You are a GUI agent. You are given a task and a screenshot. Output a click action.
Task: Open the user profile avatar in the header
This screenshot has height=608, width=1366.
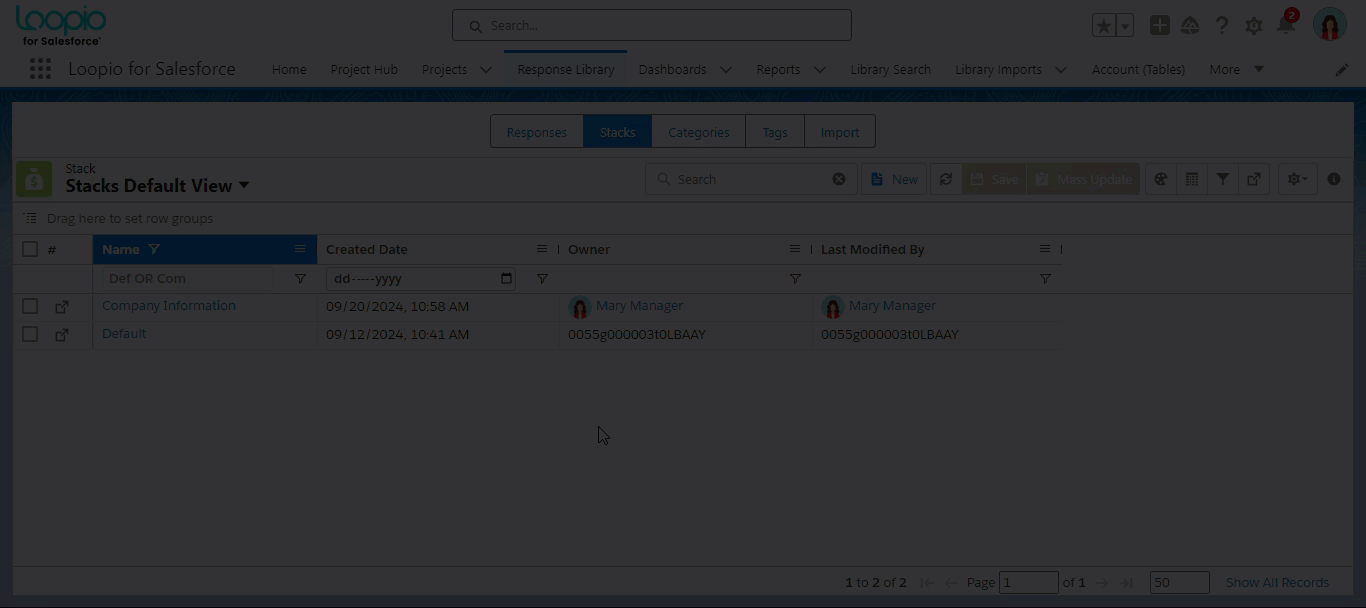tap(1330, 25)
